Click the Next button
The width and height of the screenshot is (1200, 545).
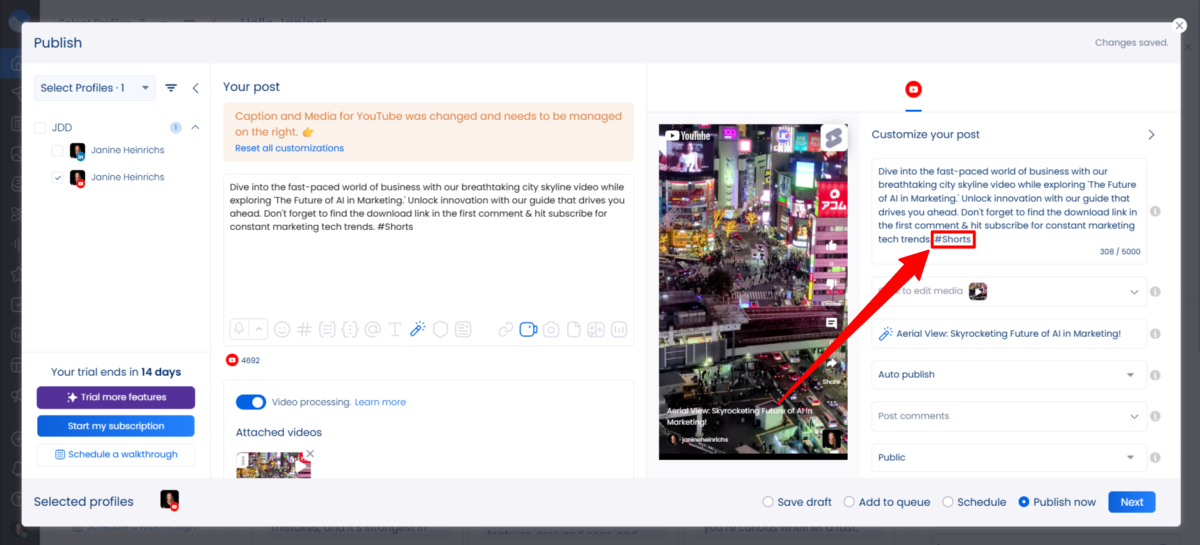(x=1132, y=502)
